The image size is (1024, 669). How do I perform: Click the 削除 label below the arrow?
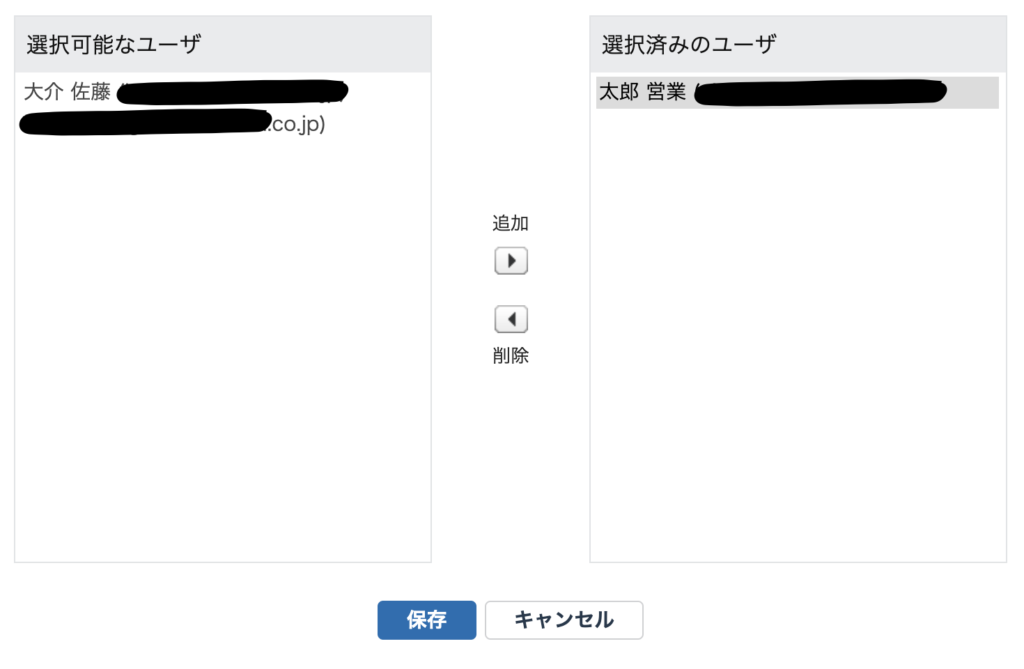coord(511,355)
